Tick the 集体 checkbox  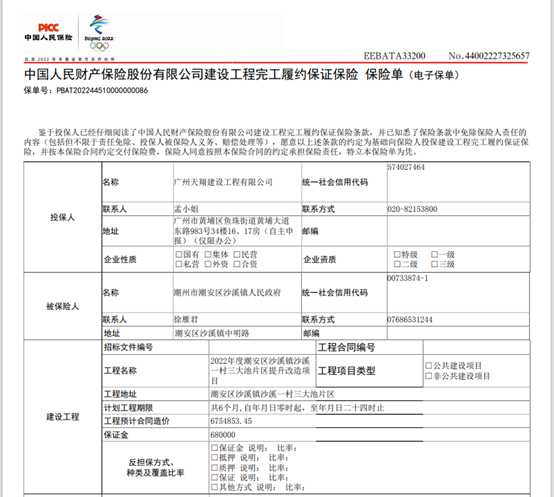(208, 254)
